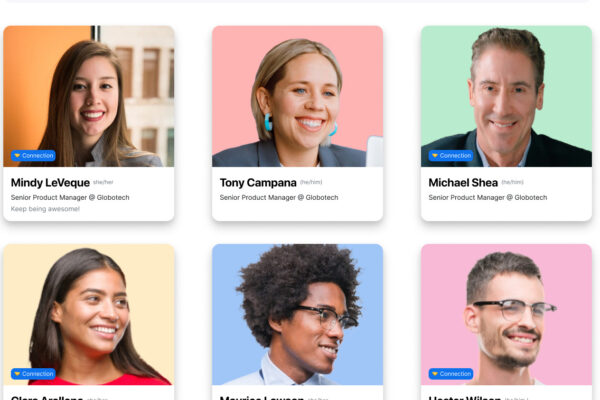Select the pink-background bearded man's photo
Viewport: 600px width, 400px height.
point(506,314)
